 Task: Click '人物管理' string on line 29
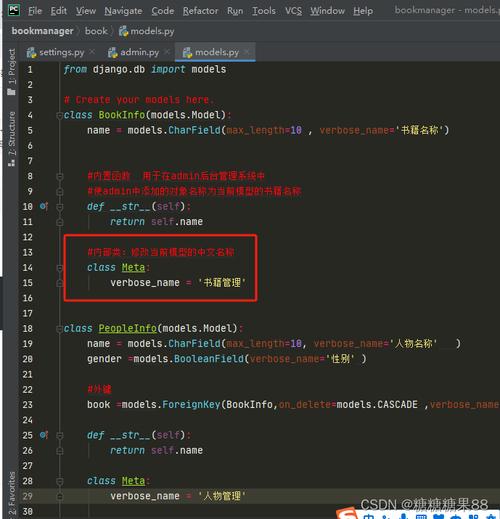click(222, 496)
